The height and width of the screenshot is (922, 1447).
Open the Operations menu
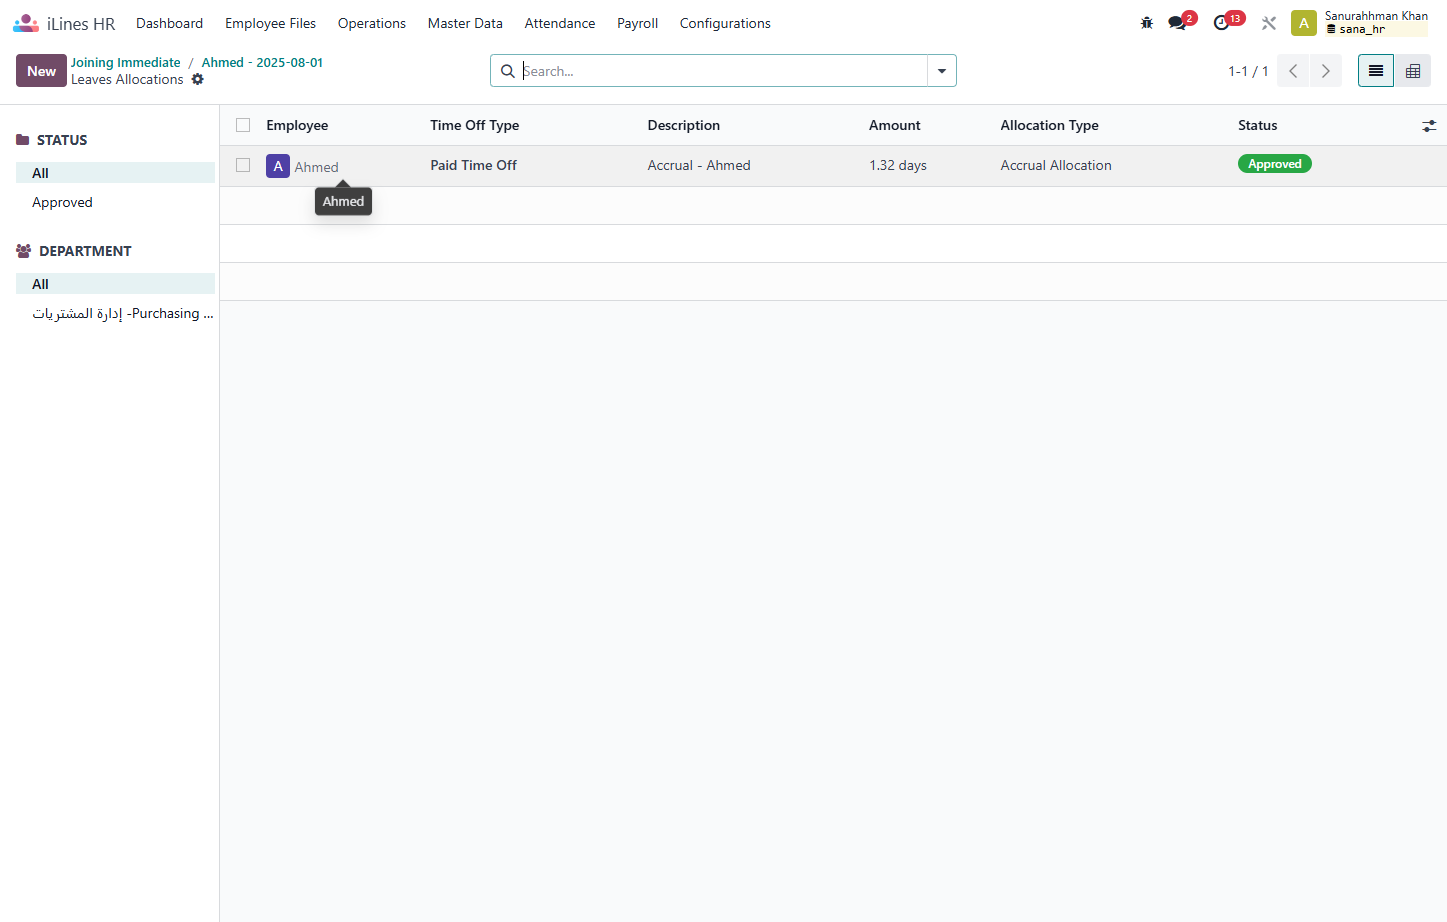(372, 23)
